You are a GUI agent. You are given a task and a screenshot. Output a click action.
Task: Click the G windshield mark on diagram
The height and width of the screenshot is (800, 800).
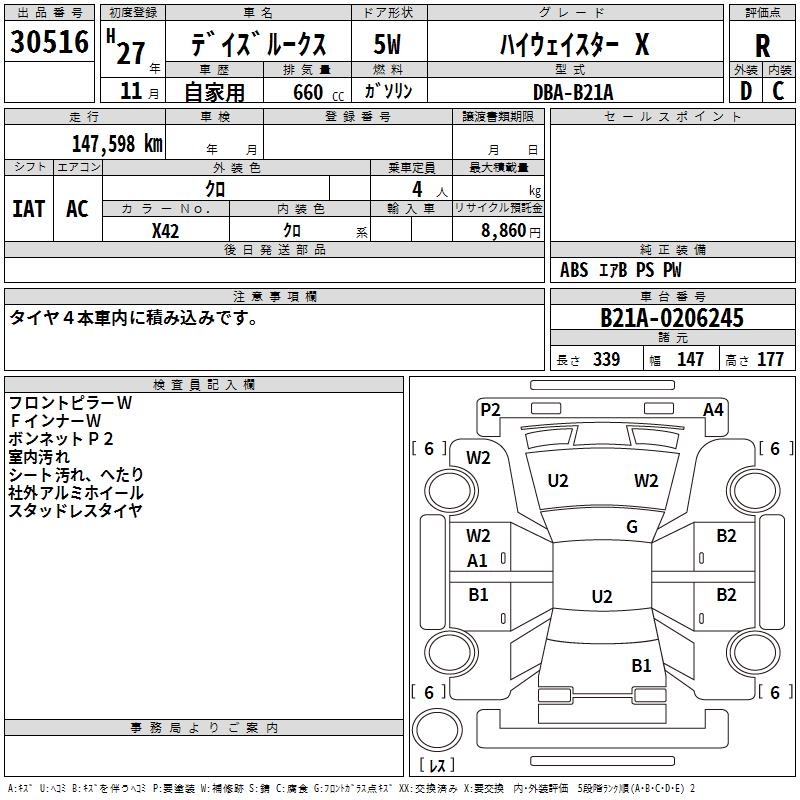click(632, 527)
